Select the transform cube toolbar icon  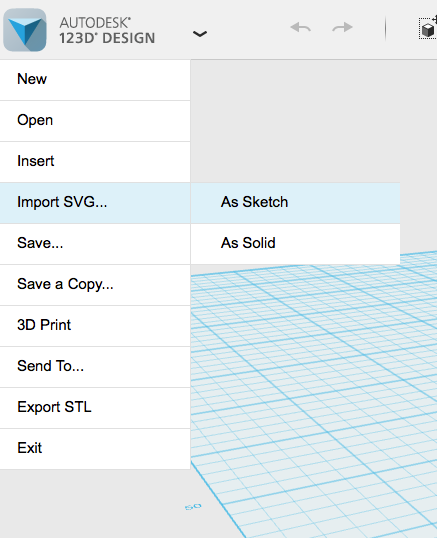pyautogui.click(x=428, y=28)
